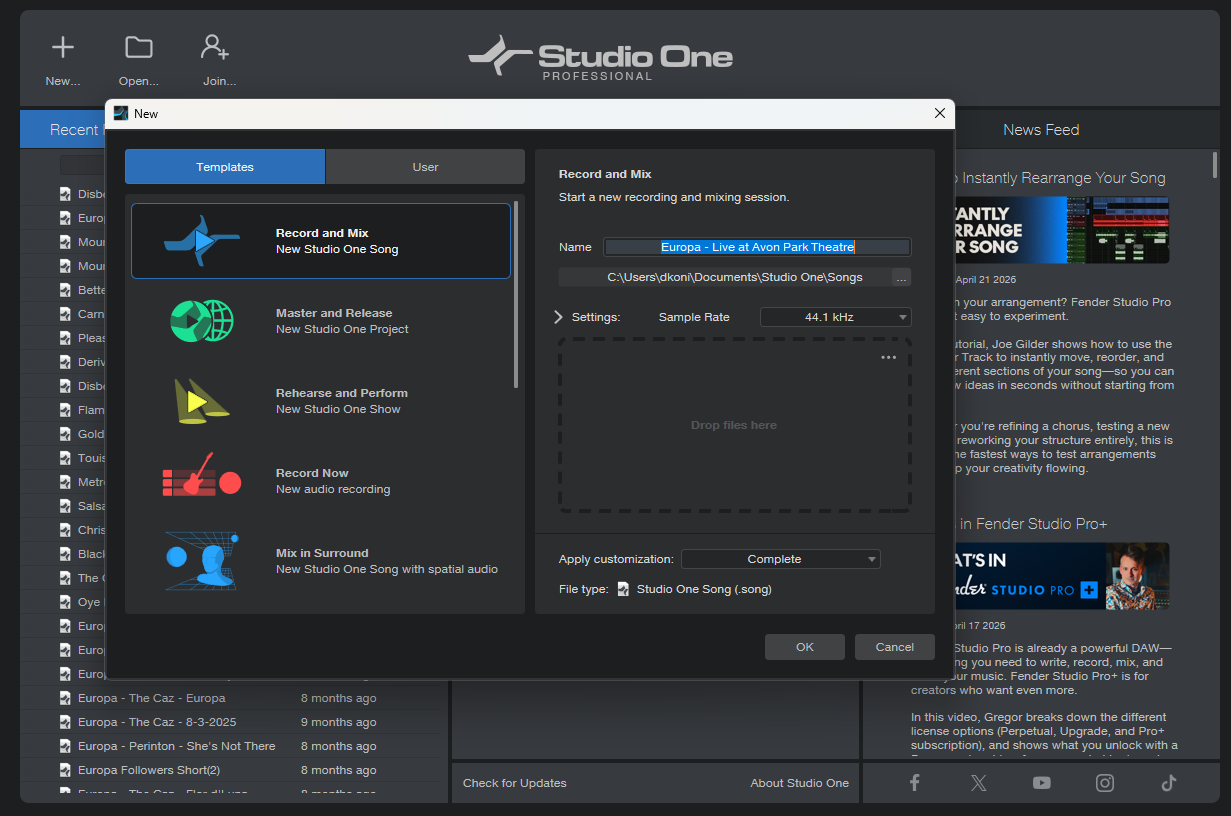Image resolution: width=1231 pixels, height=816 pixels.
Task: Open recent song Europa Followers Short(2)
Action: pyautogui.click(x=149, y=770)
